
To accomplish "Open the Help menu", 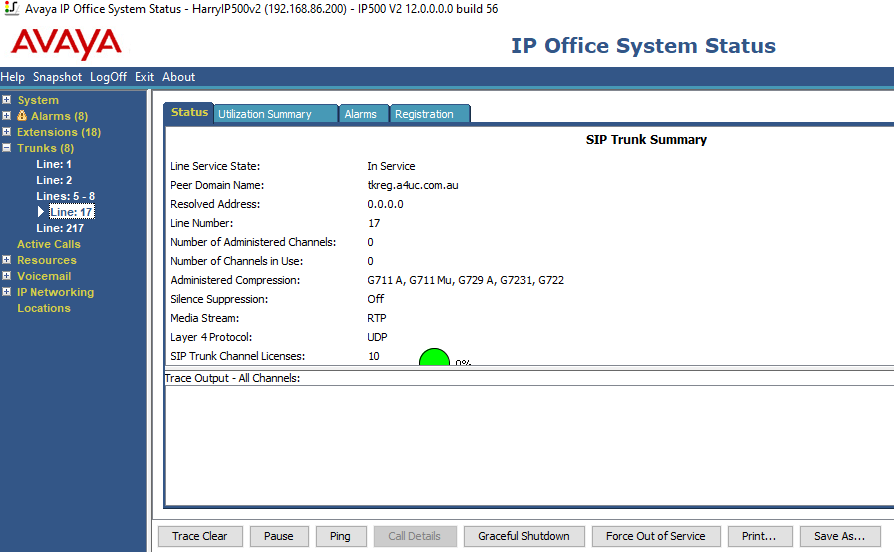I will pyautogui.click(x=13, y=77).
